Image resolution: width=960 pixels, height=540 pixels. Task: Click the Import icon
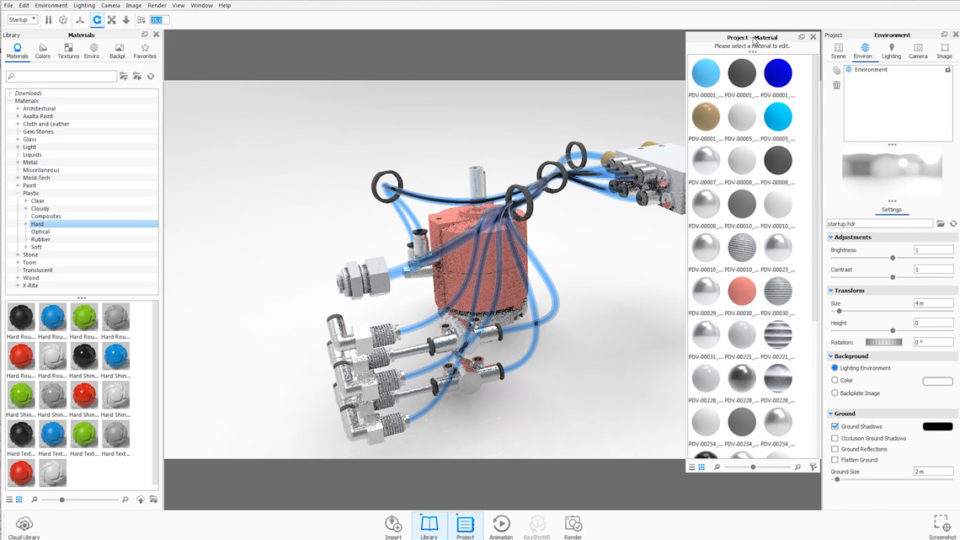pyautogui.click(x=393, y=525)
